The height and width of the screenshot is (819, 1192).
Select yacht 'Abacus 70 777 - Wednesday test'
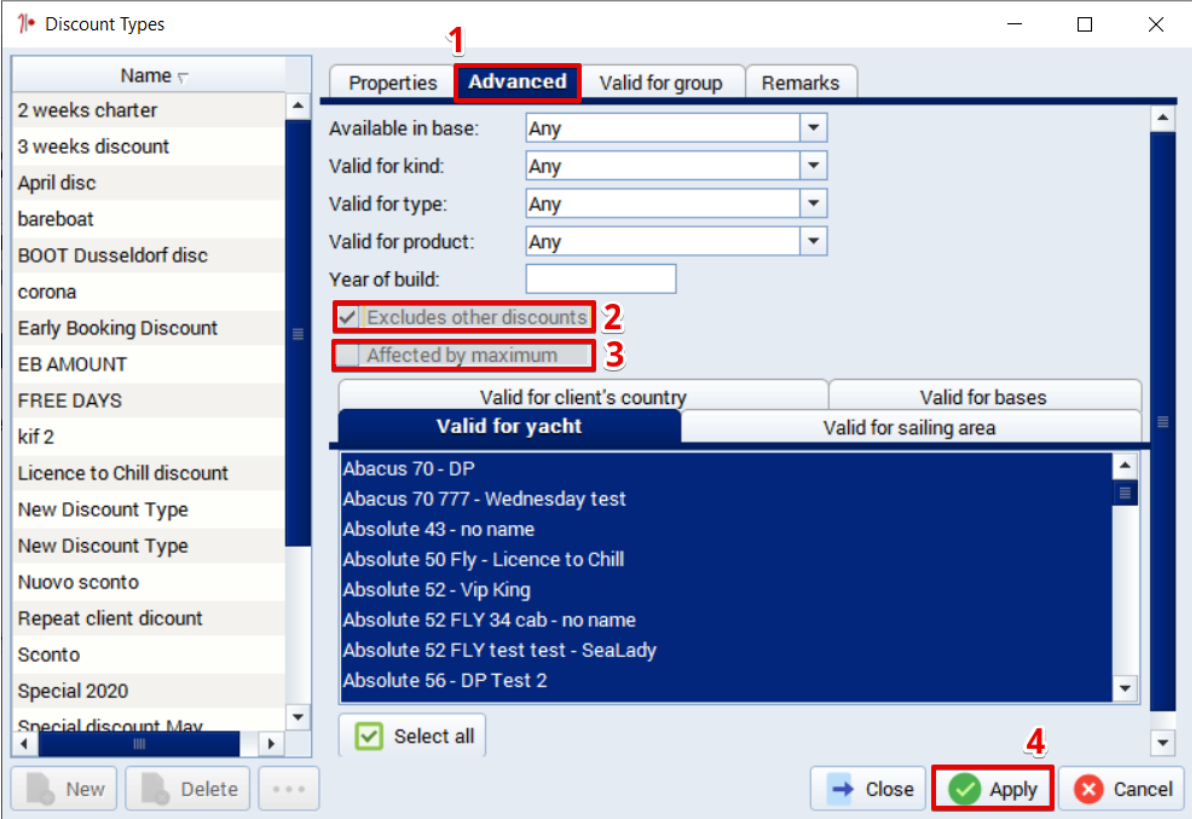(x=727, y=499)
